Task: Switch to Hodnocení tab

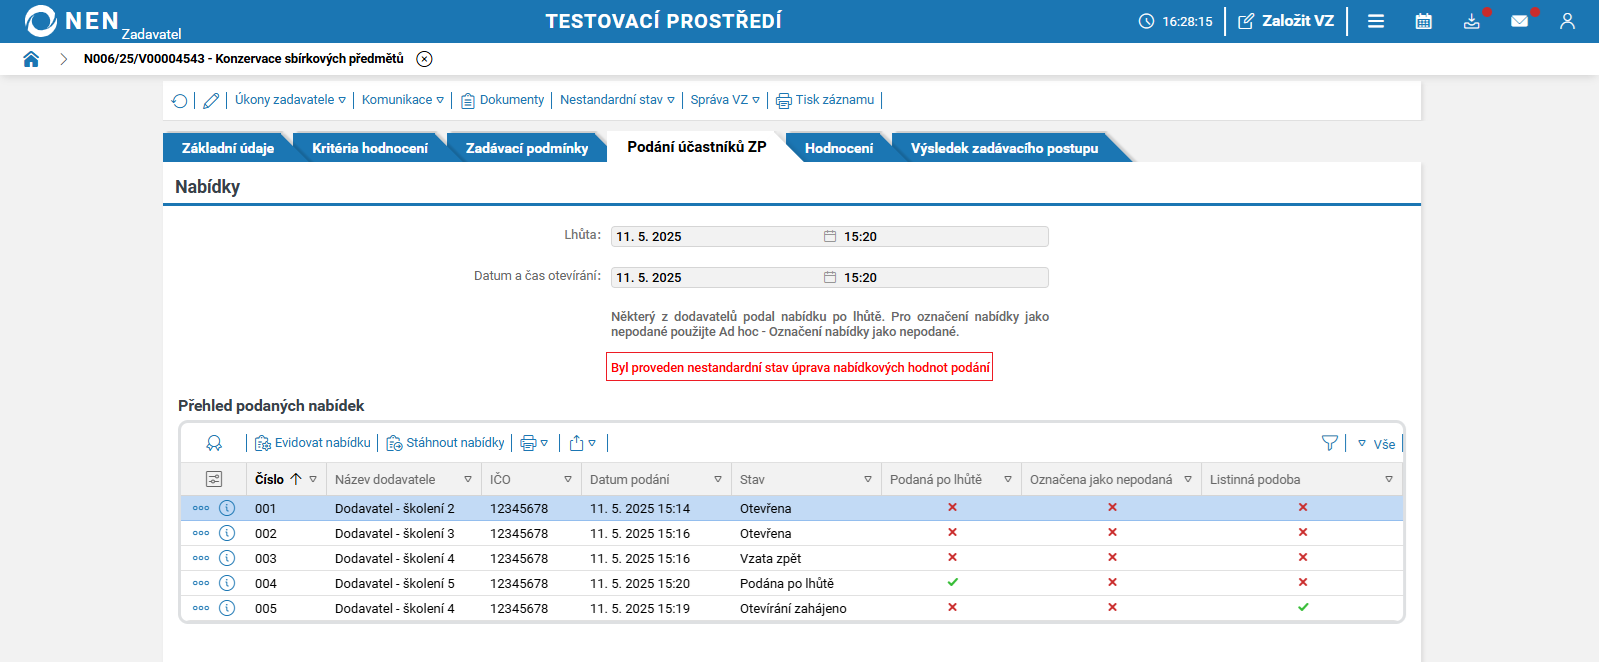Action: tap(839, 148)
